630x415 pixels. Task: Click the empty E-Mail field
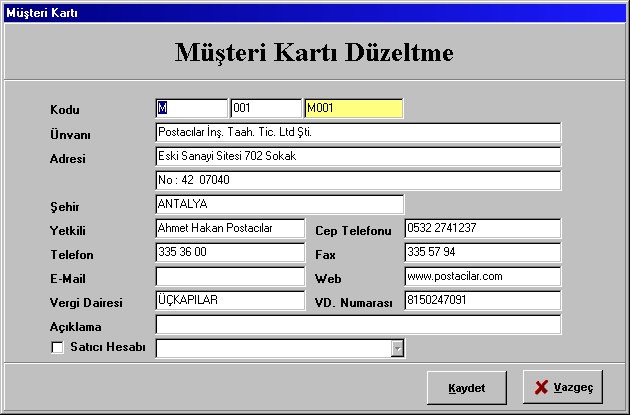230,276
